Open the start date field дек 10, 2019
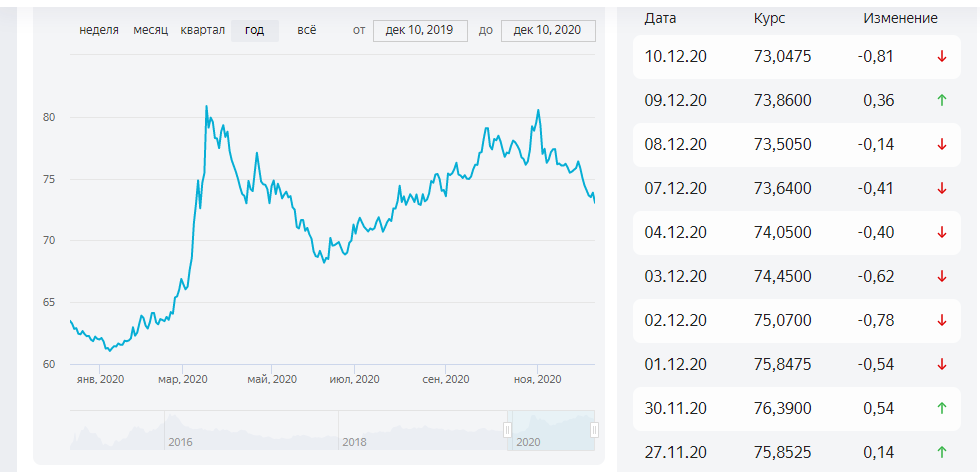The width and height of the screenshot is (980, 472). click(420, 30)
